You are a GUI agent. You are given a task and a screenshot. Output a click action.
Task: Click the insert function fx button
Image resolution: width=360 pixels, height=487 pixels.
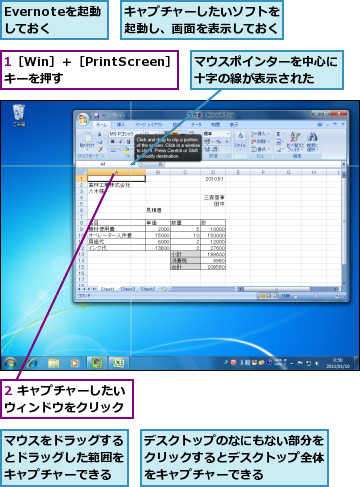[x=160, y=164]
